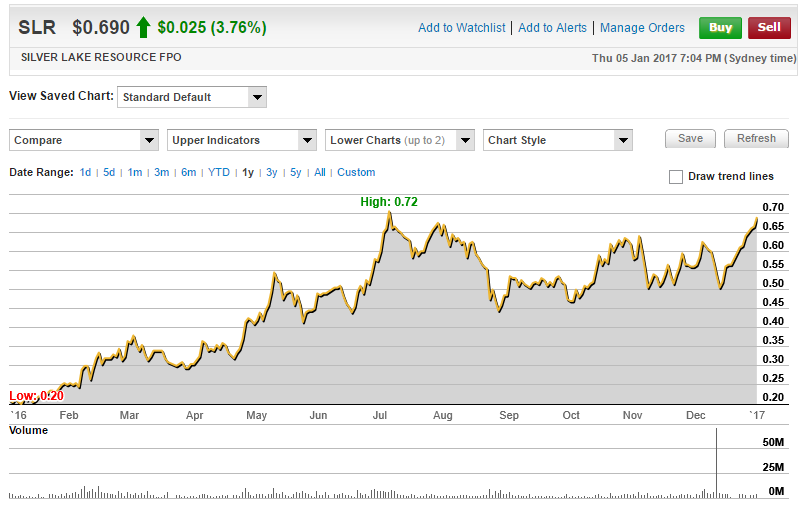The image size is (804, 506).
Task: Open the Compare dropdown
Action: (x=84, y=140)
